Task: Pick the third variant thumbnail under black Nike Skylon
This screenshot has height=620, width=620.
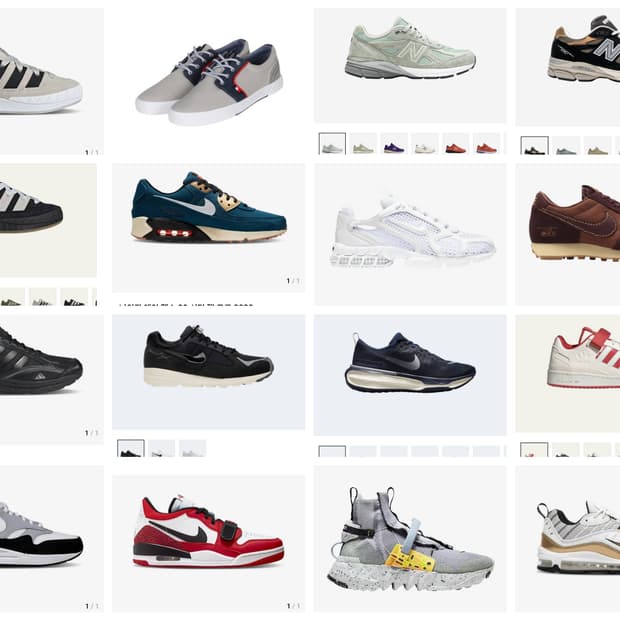Action: (193, 448)
